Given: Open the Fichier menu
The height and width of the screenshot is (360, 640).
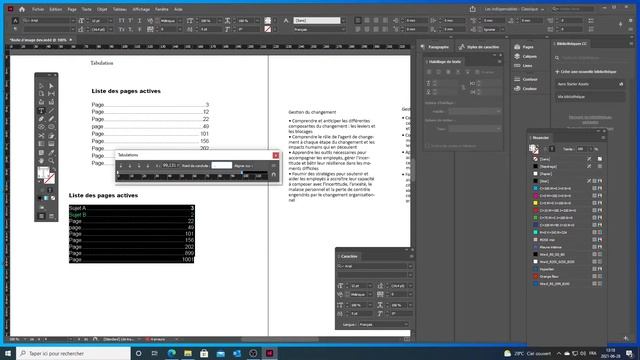Looking at the screenshot, I should 38,9.
